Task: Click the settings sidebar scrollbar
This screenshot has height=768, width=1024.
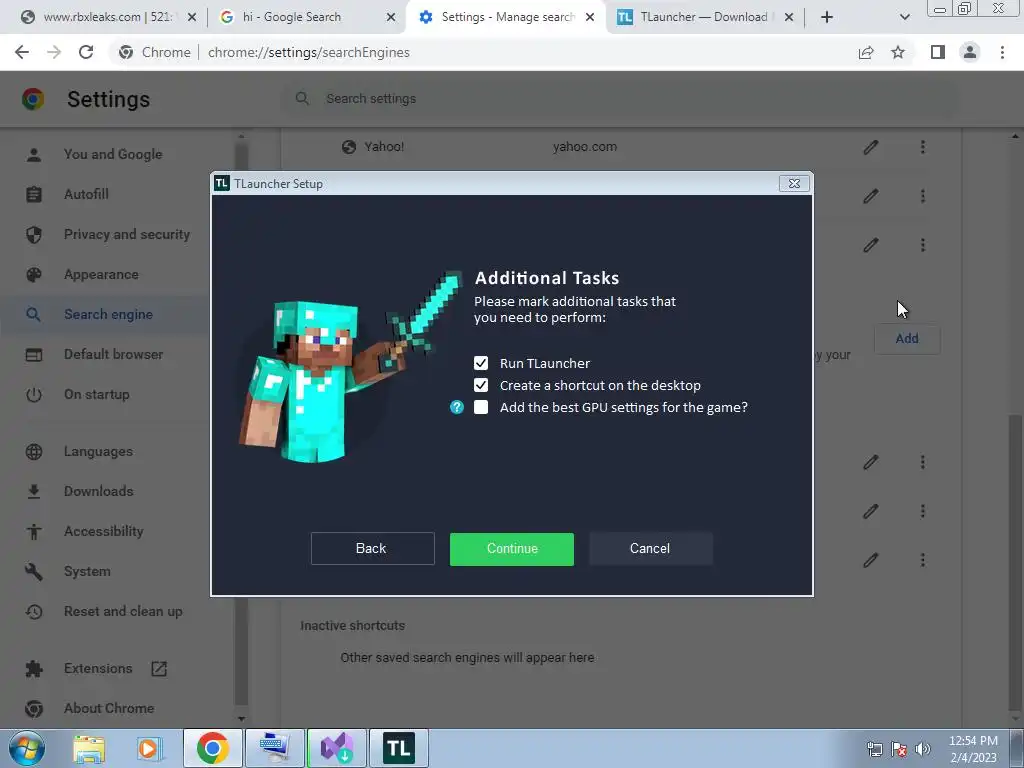Action: tap(241, 426)
